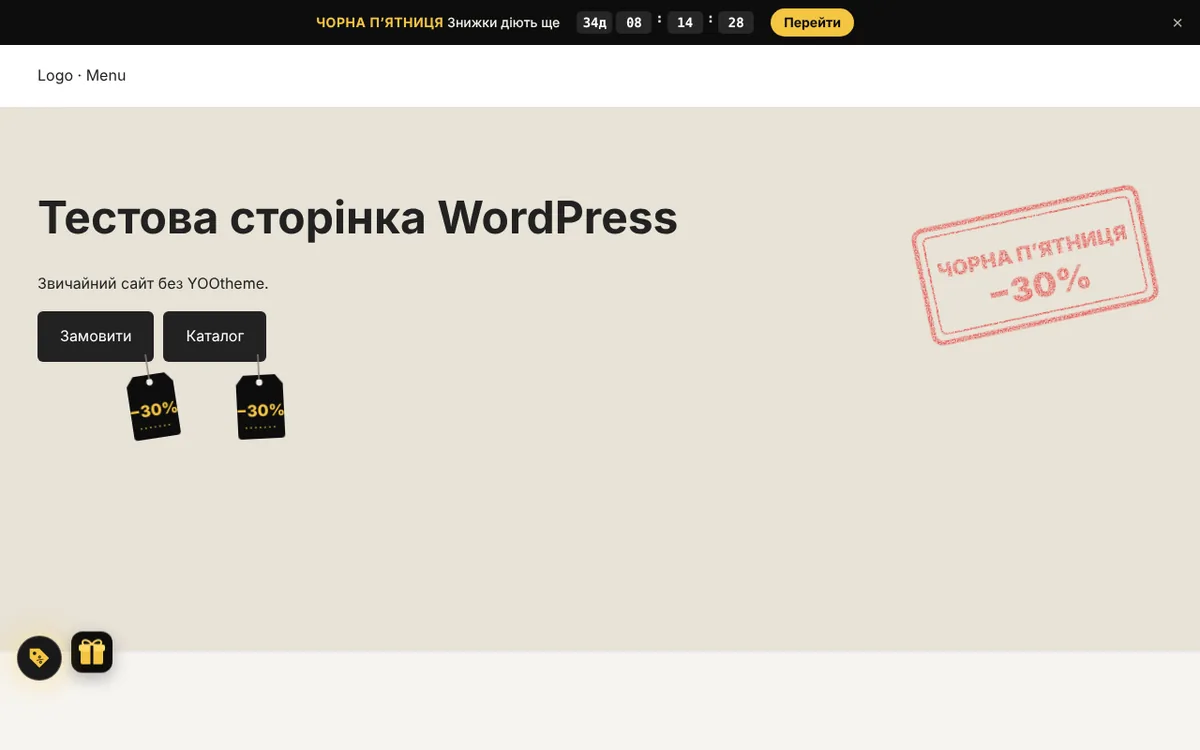Click the countdown hours box 08
Screen dimensions: 1200x750
click(x=634, y=22)
